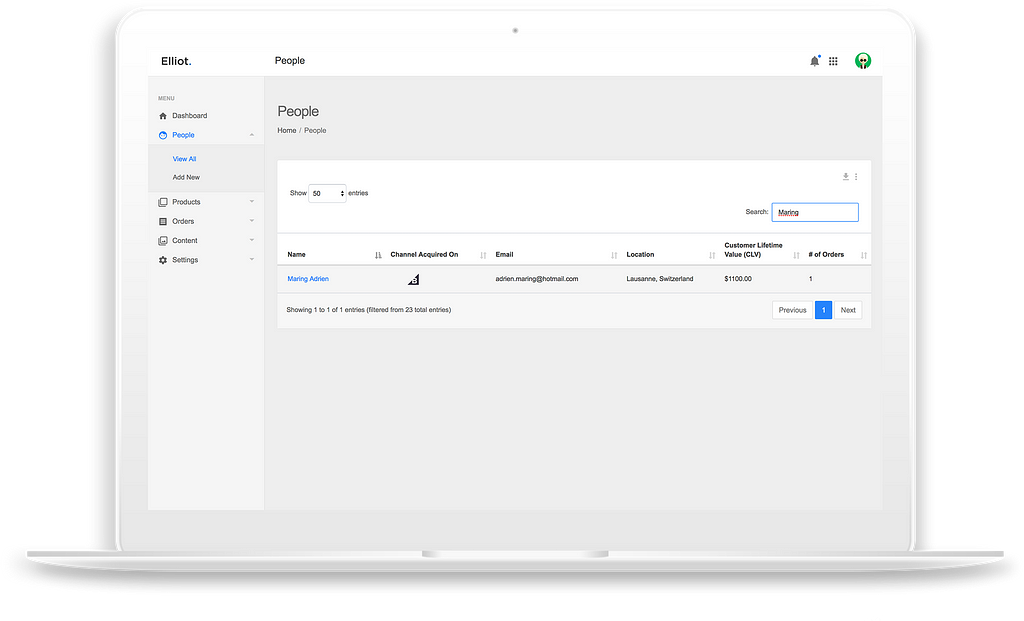Click the Settings gear icon
The width and height of the screenshot is (1024, 621).
pos(163,260)
